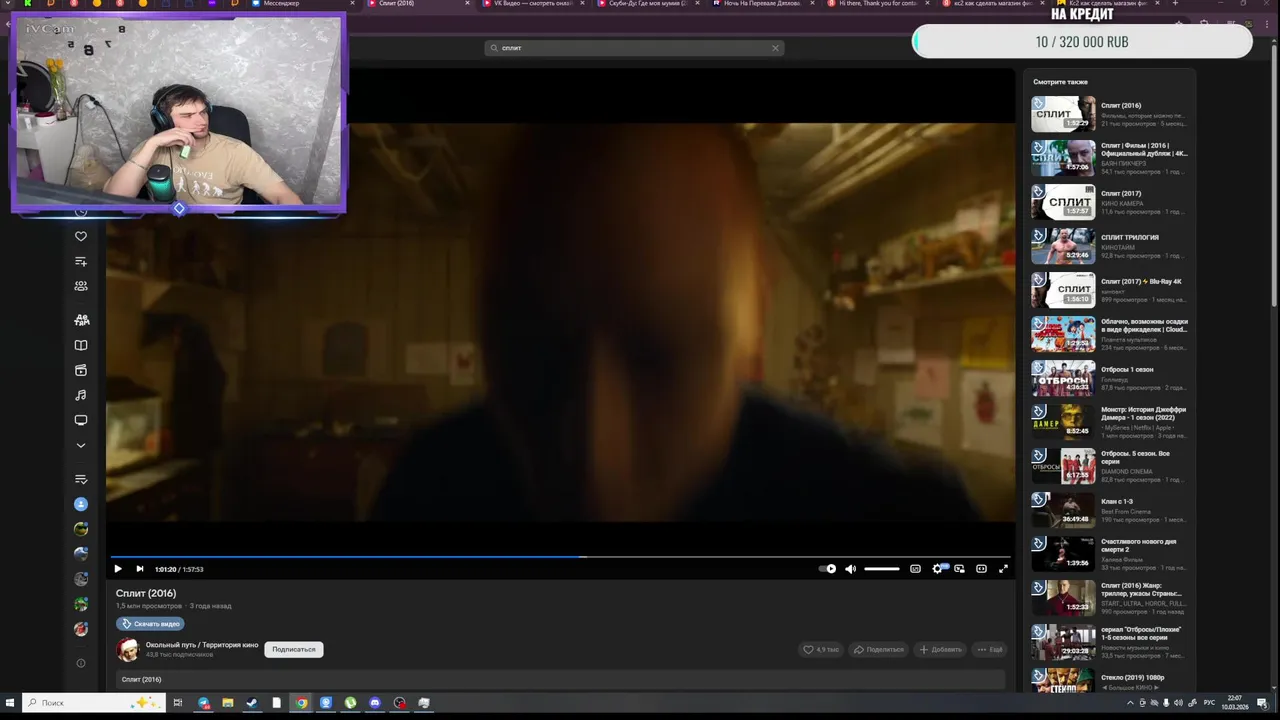Switch to wide theater mode
The height and width of the screenshot is (720, 1280).
[981, 569]
